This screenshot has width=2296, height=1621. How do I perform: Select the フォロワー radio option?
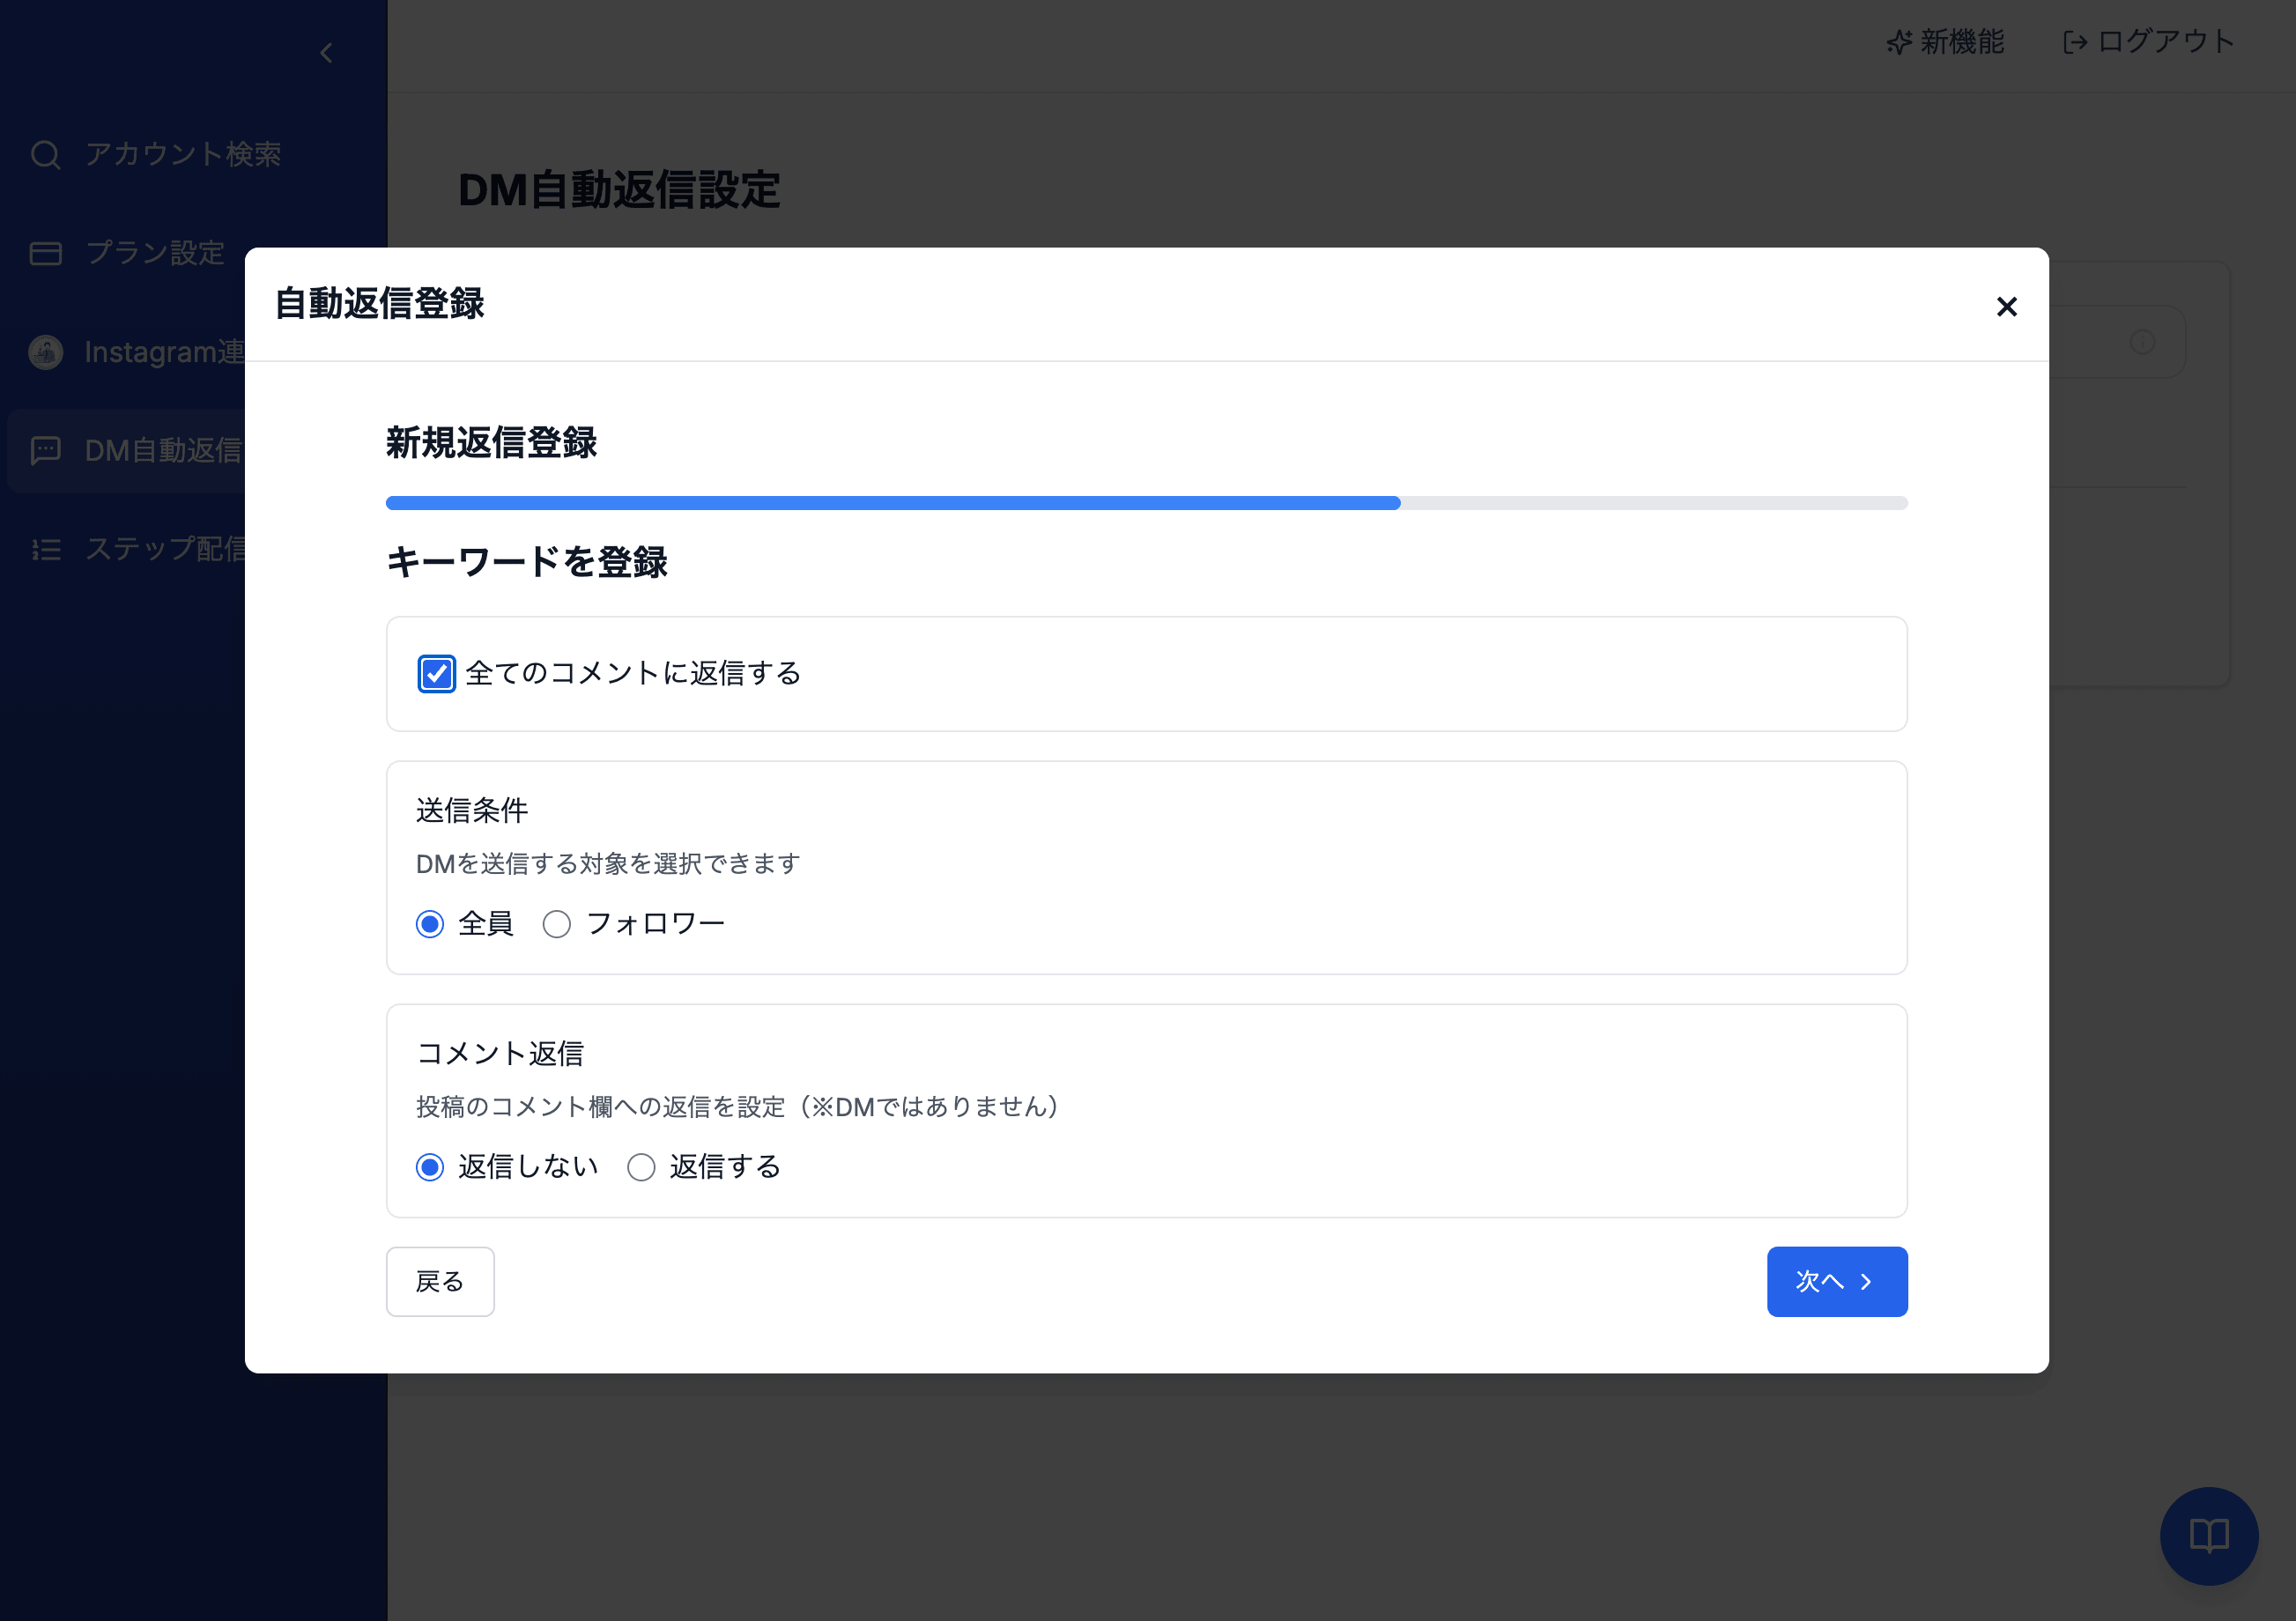pos(557,924)
